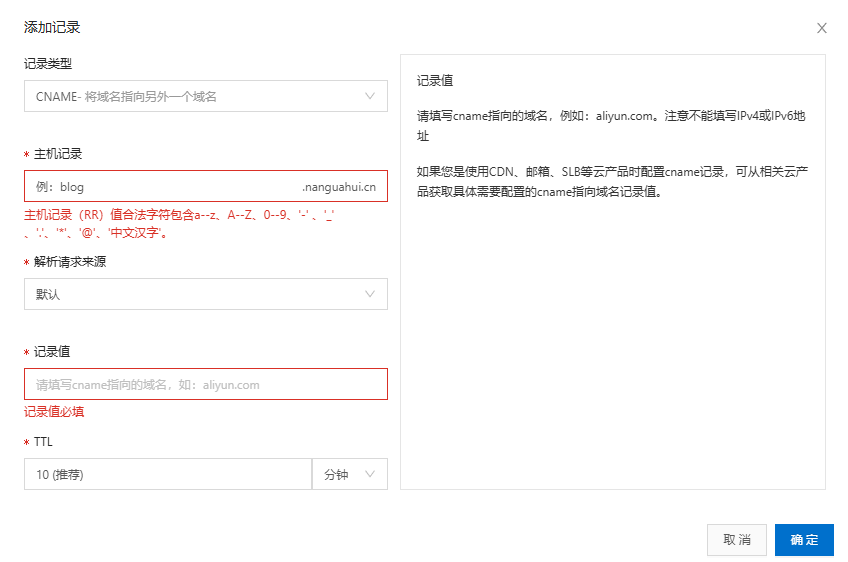Confirm with the blue 确定 button

click(804, 540)
